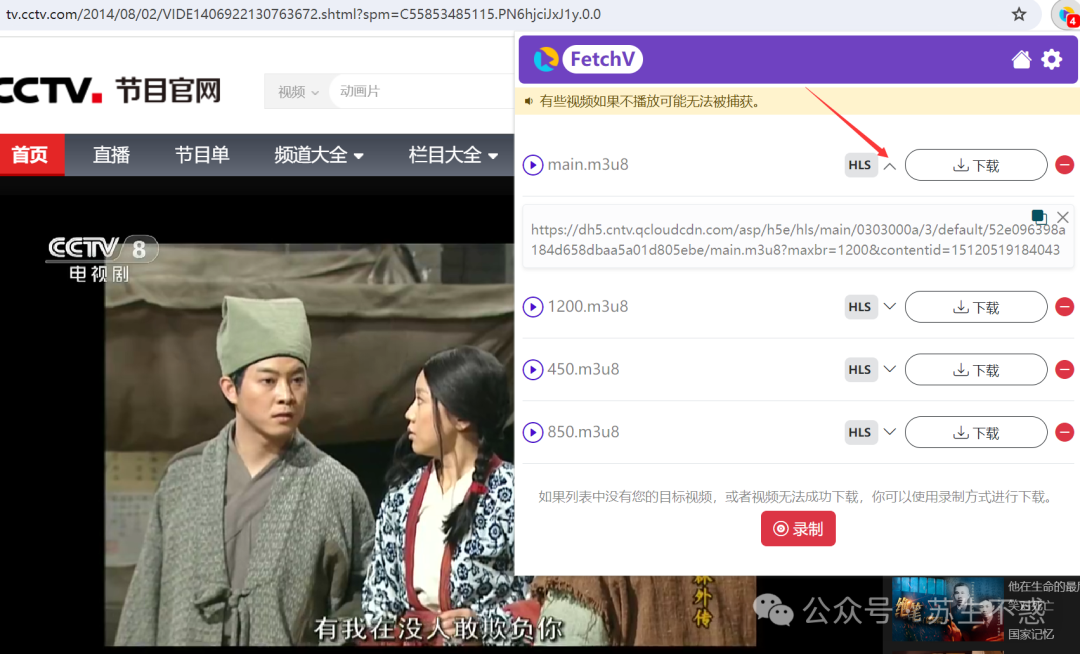The image size is (1080, 654).
Task: Expand the 频道大全 menu
Action: tap(319, 155)
